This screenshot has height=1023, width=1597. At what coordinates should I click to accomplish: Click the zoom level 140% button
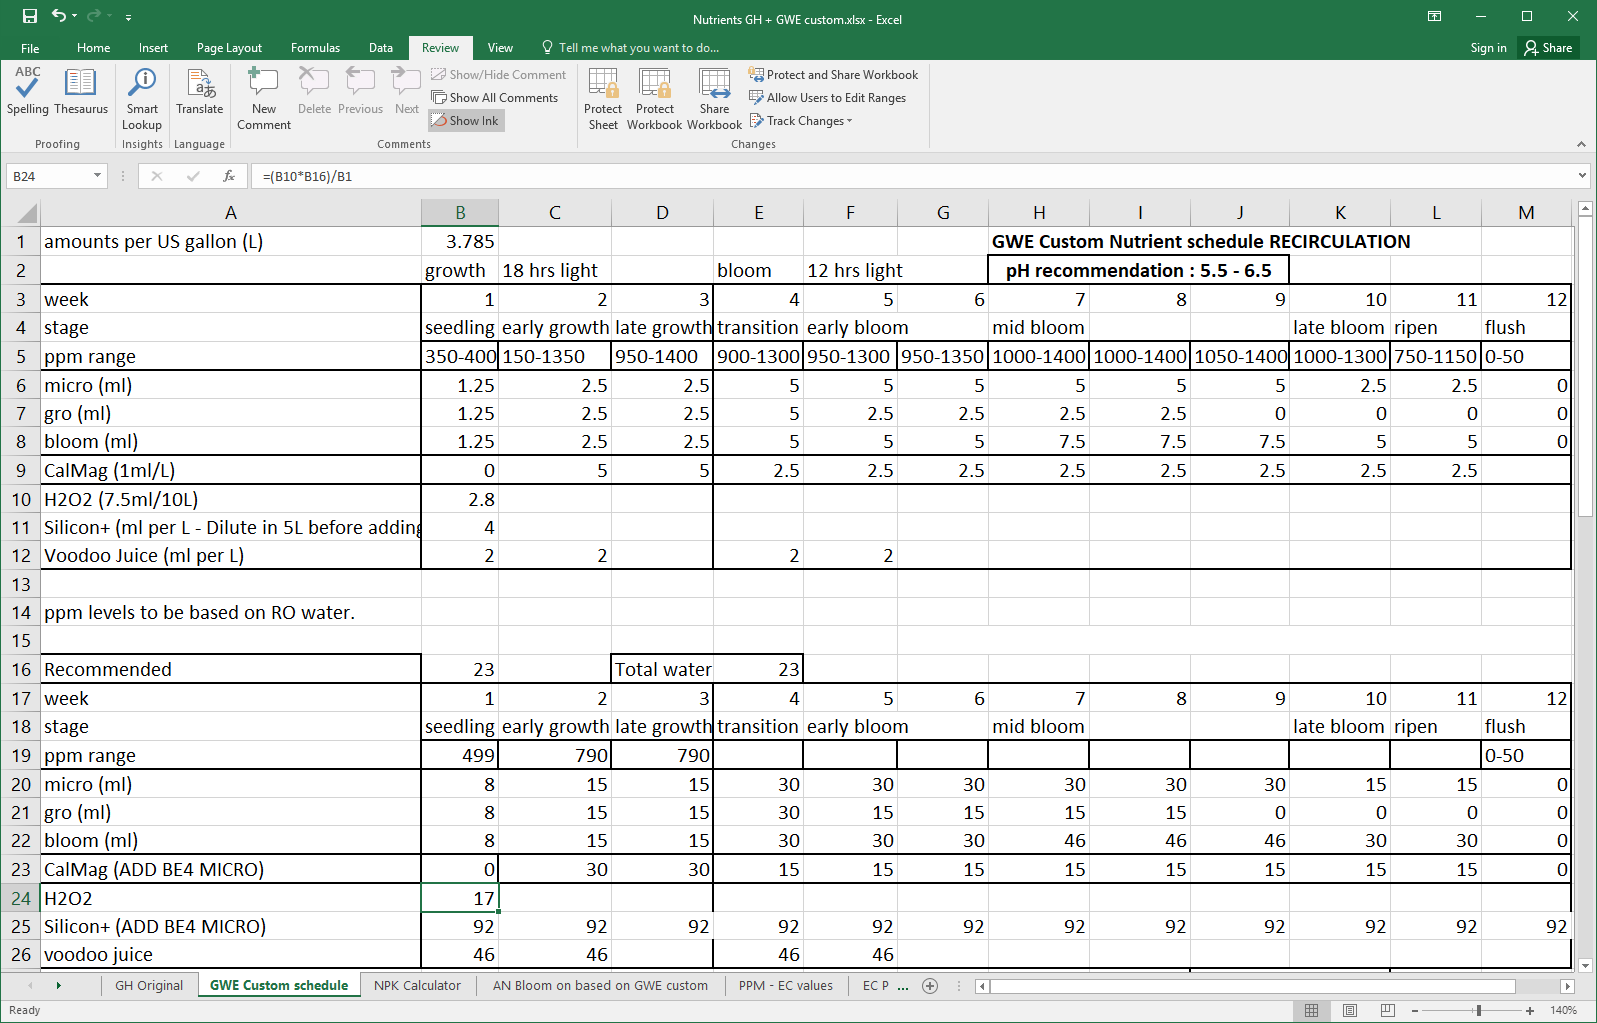[x=1563, y=1011]
